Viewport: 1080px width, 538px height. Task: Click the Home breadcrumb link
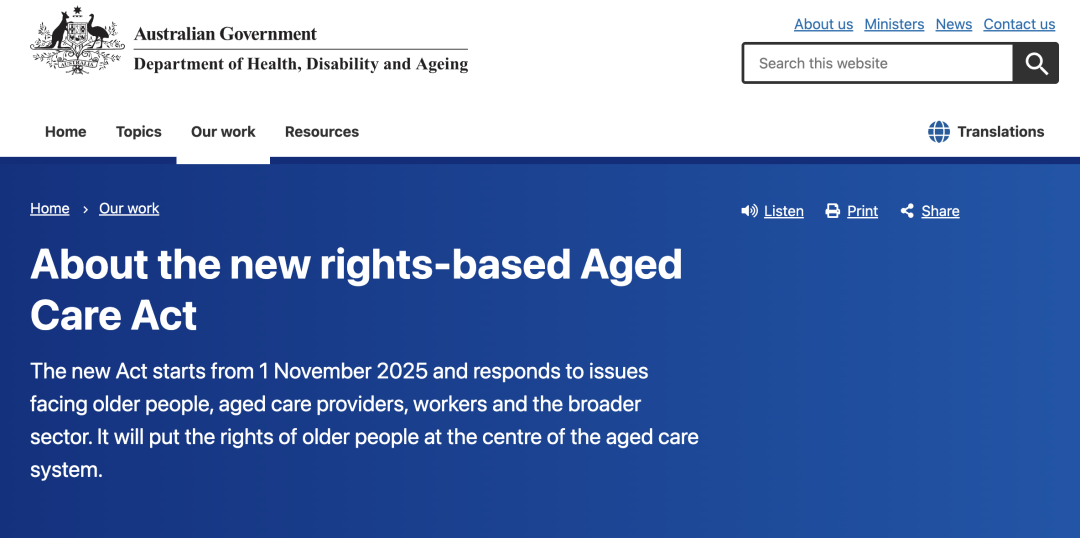(x=50, y=209)
